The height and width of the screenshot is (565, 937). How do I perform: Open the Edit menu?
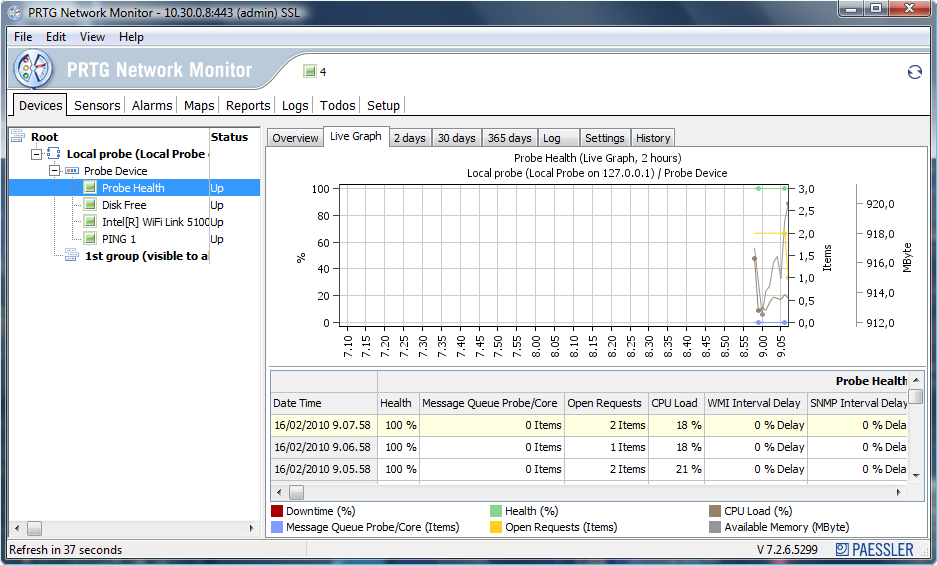[x=56, y=37]
